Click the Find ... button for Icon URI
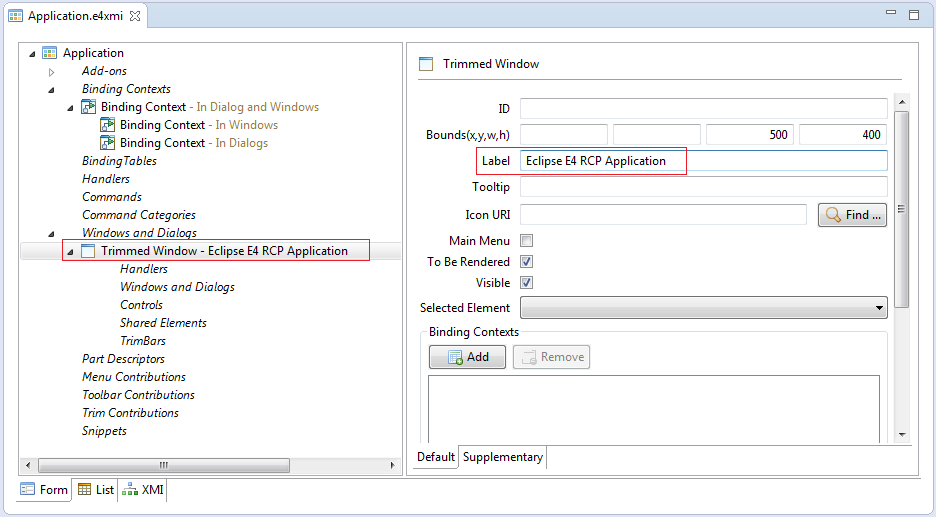Image resolution: width=936 pixels, height=517 pixels. click(852, 215)
